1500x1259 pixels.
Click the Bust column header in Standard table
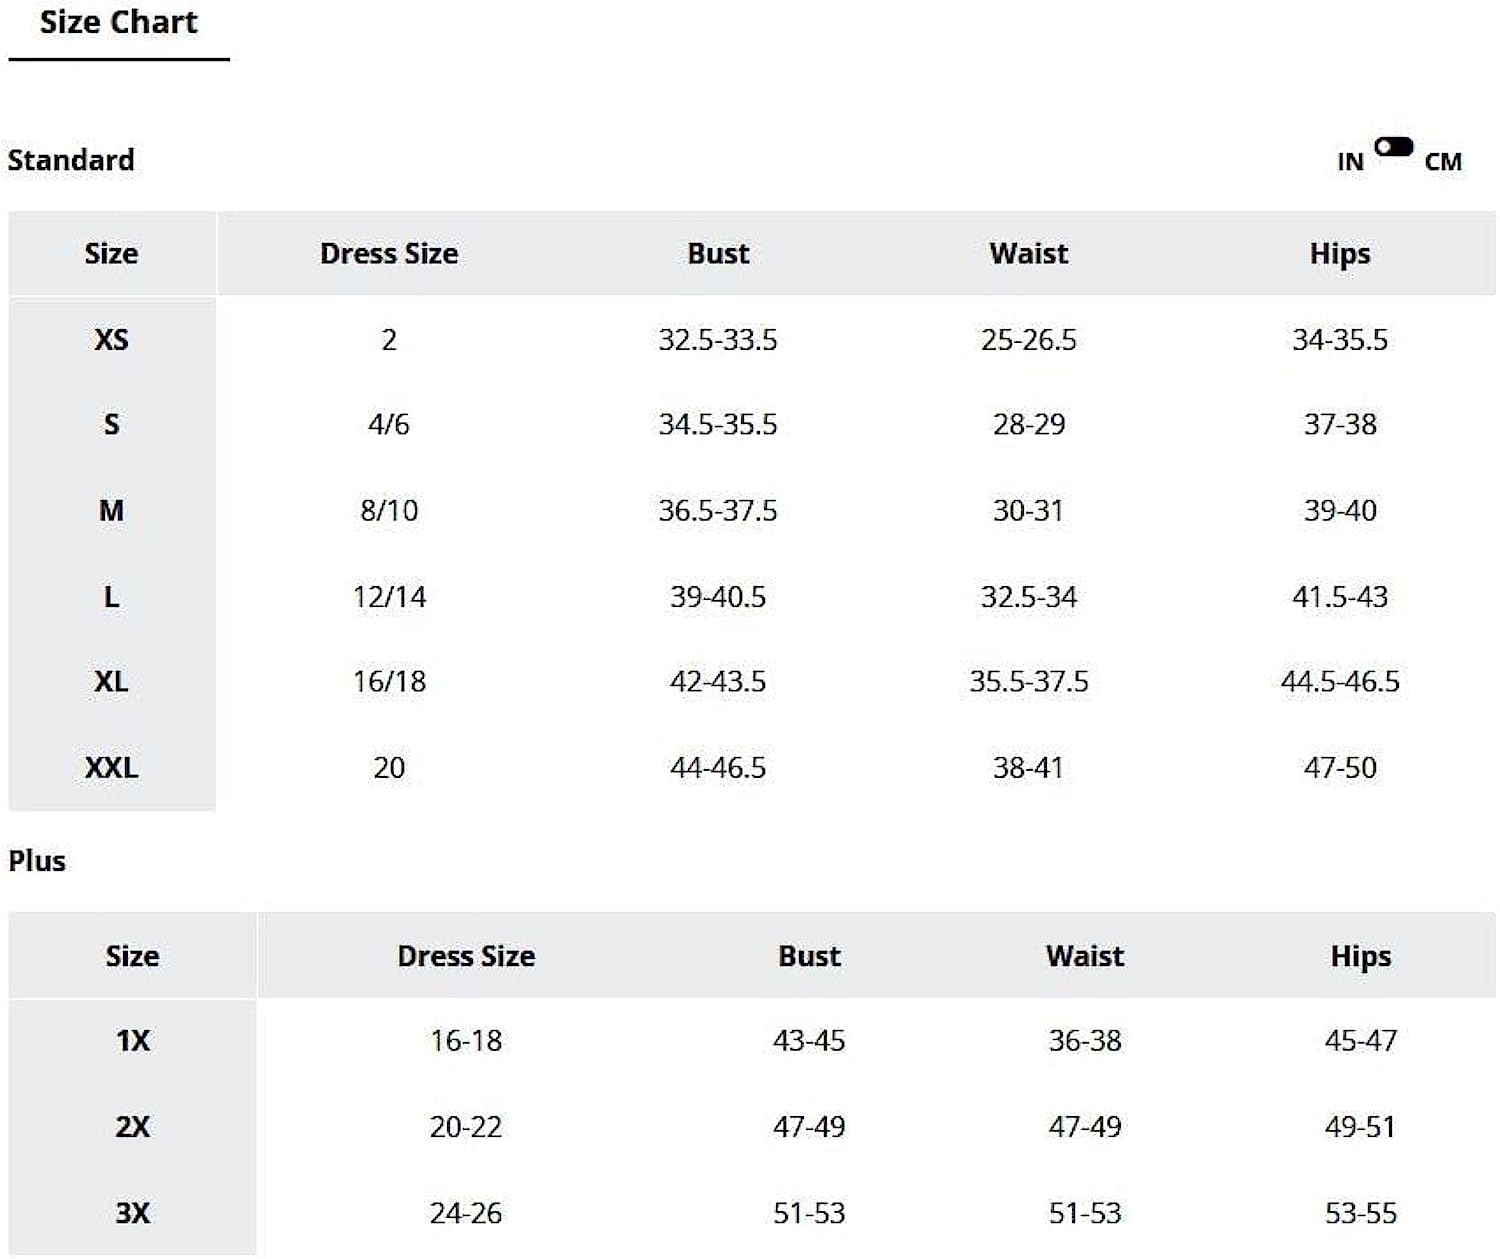coord(718,254)
